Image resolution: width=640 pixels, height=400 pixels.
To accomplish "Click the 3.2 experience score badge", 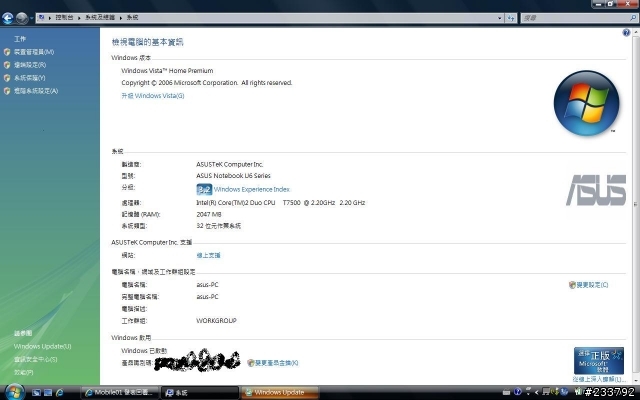I will pos(204,189).
